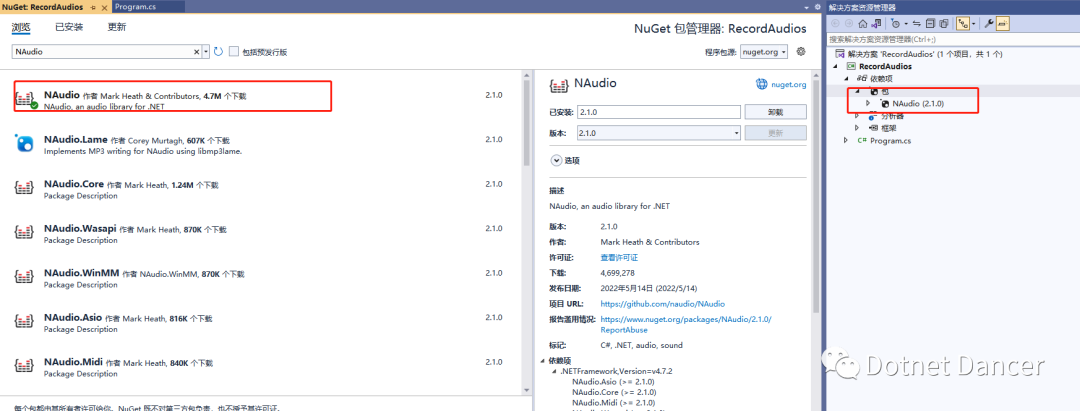Open the github.com/naudio/NAudio project URL
Image resolution: width=1080 pixels, height=411 pixels.
663,304
